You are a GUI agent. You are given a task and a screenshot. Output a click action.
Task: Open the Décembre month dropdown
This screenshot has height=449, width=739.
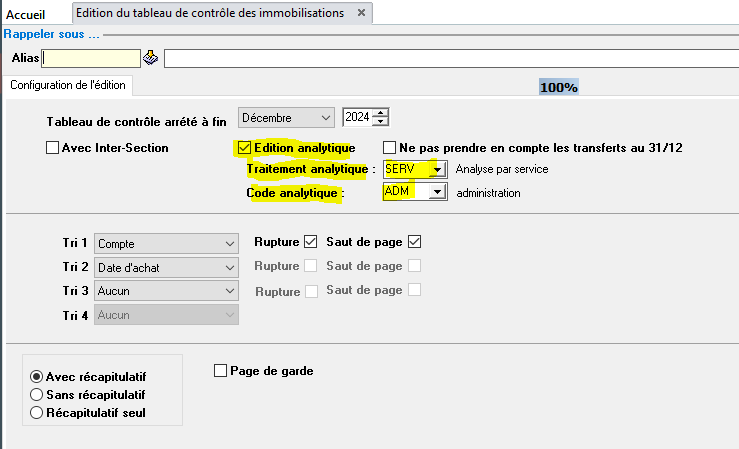click(285, 118)
